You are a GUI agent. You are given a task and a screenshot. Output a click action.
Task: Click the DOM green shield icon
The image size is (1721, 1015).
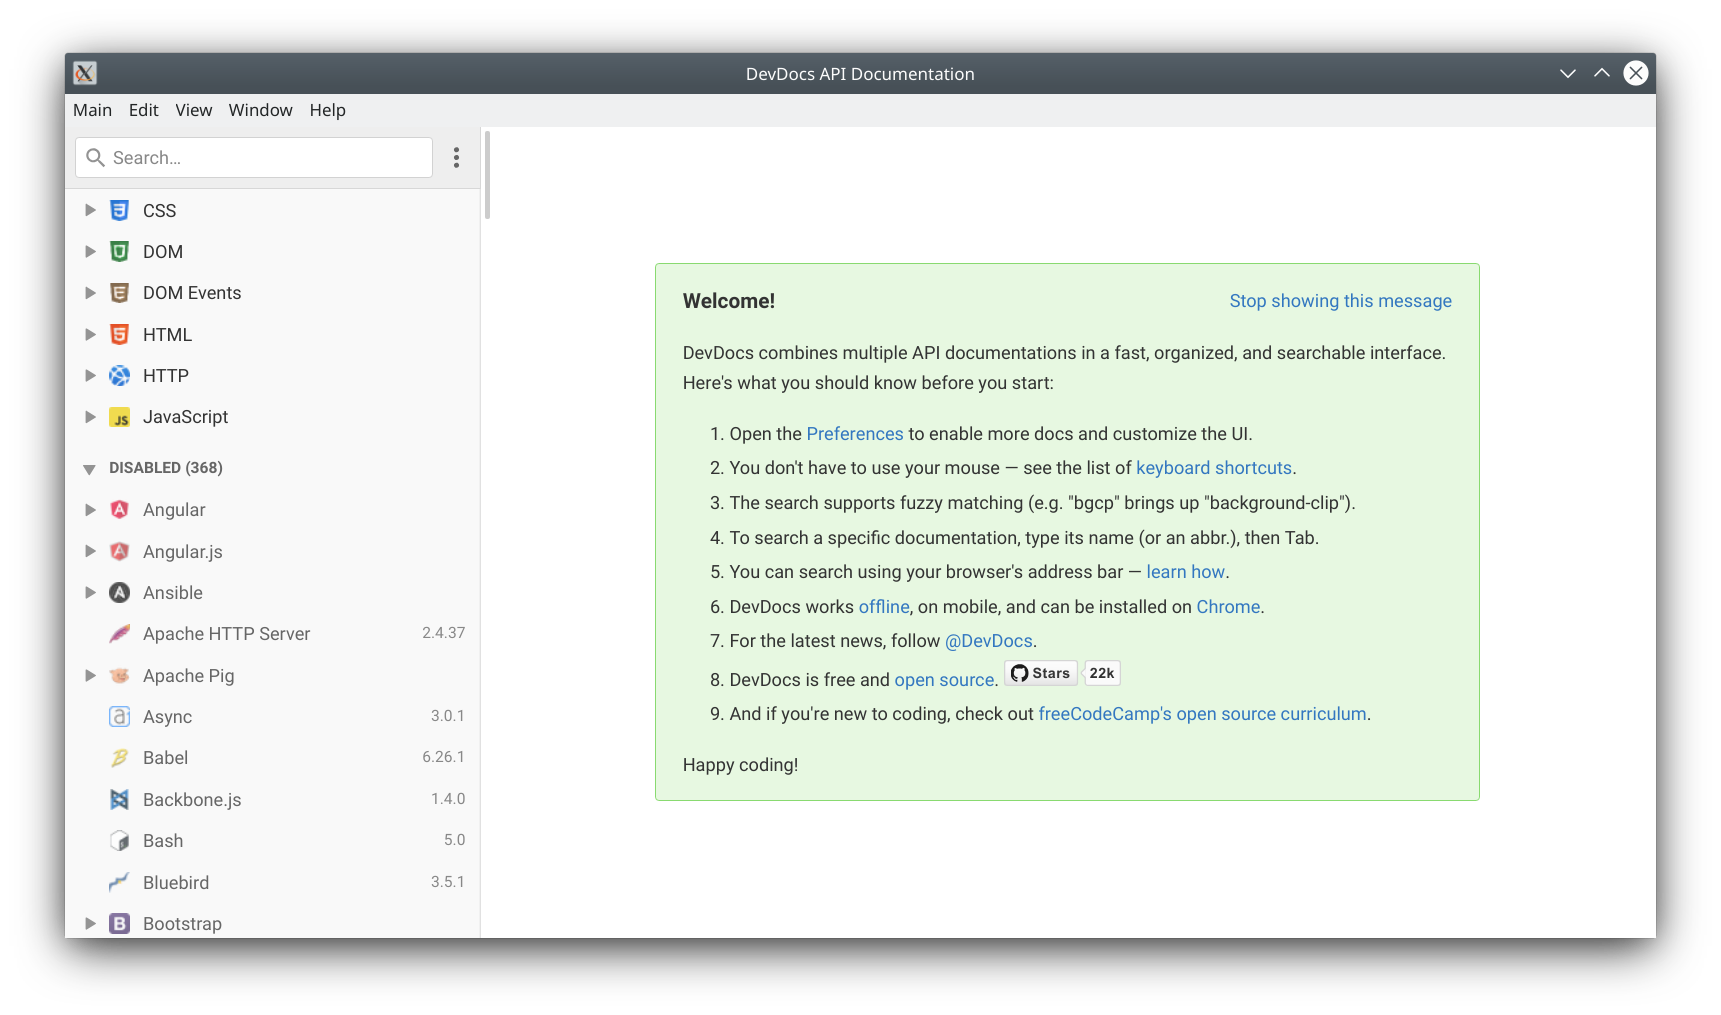[119, 251]
